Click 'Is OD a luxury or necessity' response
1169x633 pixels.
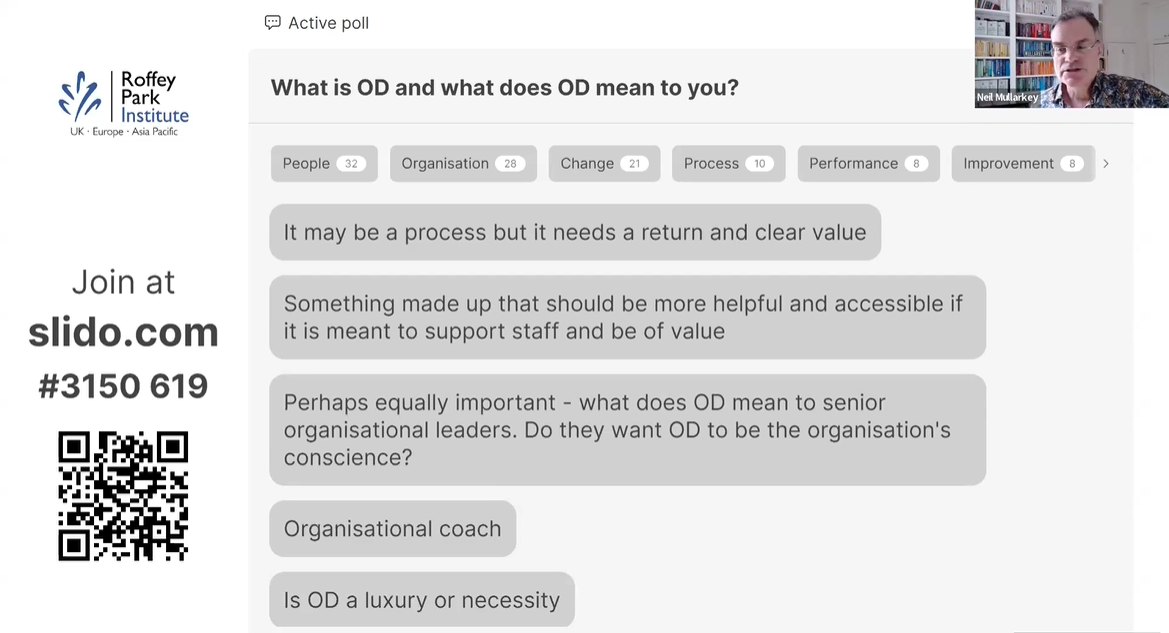(x=422, y=599)
